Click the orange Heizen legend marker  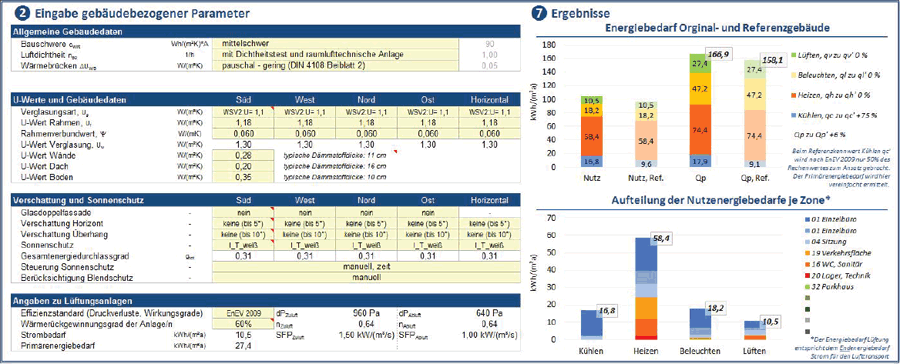click(791, 94)
